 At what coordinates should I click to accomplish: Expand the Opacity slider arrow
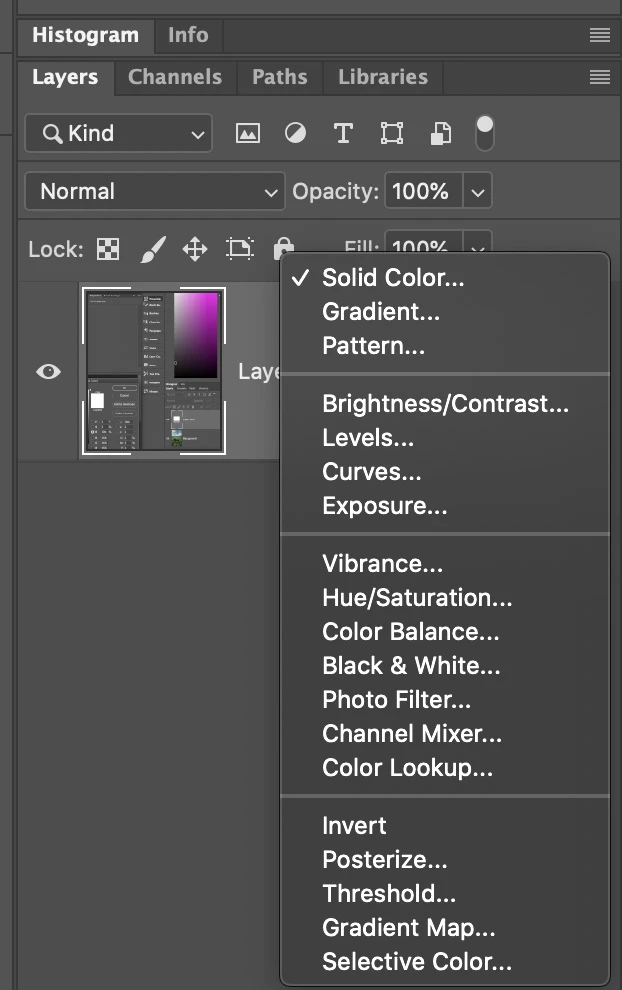(477, 192)
